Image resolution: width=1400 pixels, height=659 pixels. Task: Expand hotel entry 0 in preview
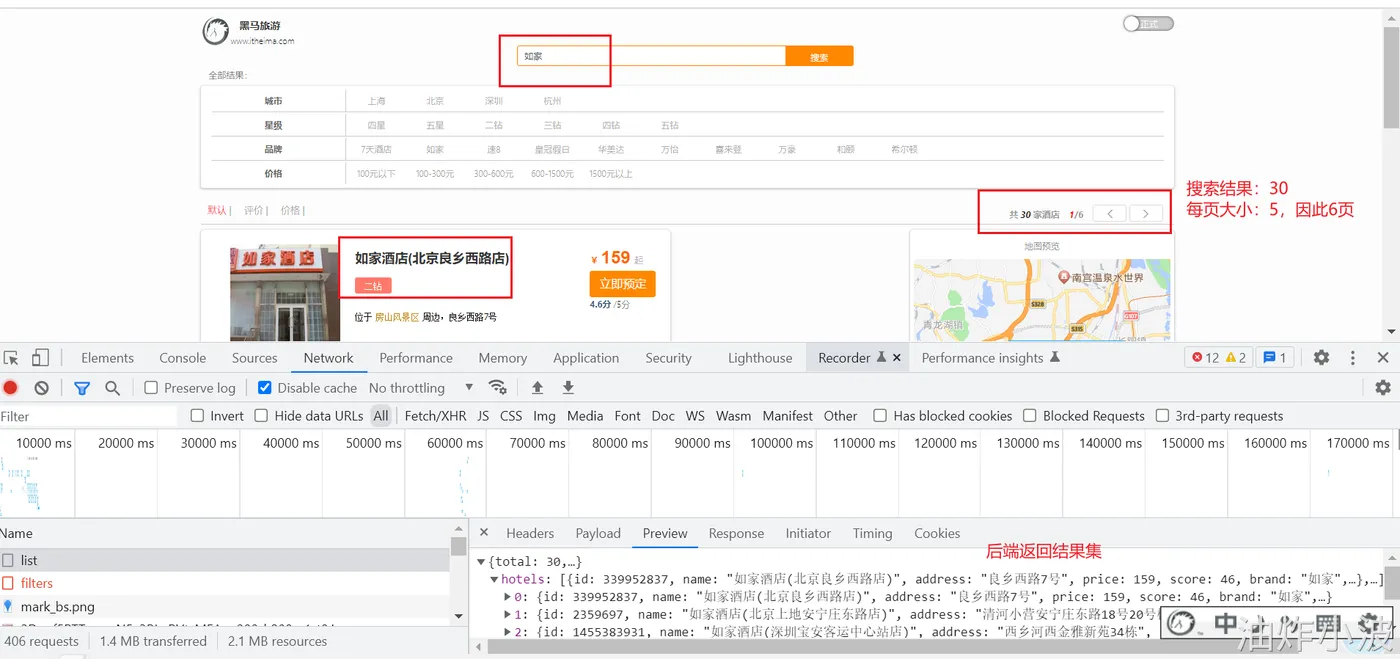[x=507, y=597]
